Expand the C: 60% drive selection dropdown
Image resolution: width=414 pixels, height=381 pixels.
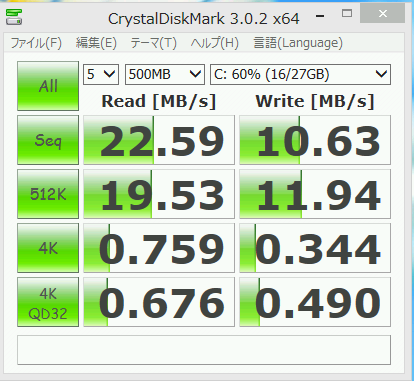[300, 74]
